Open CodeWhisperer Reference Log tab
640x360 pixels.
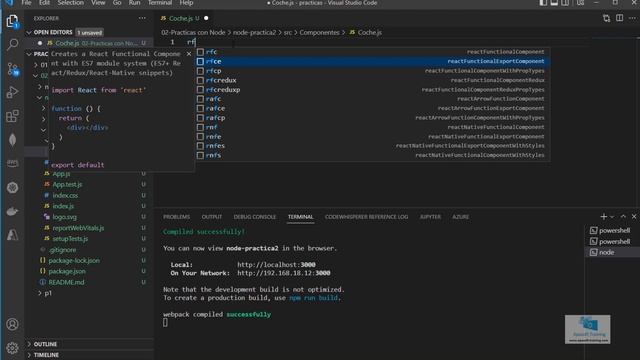click(366, 217)
